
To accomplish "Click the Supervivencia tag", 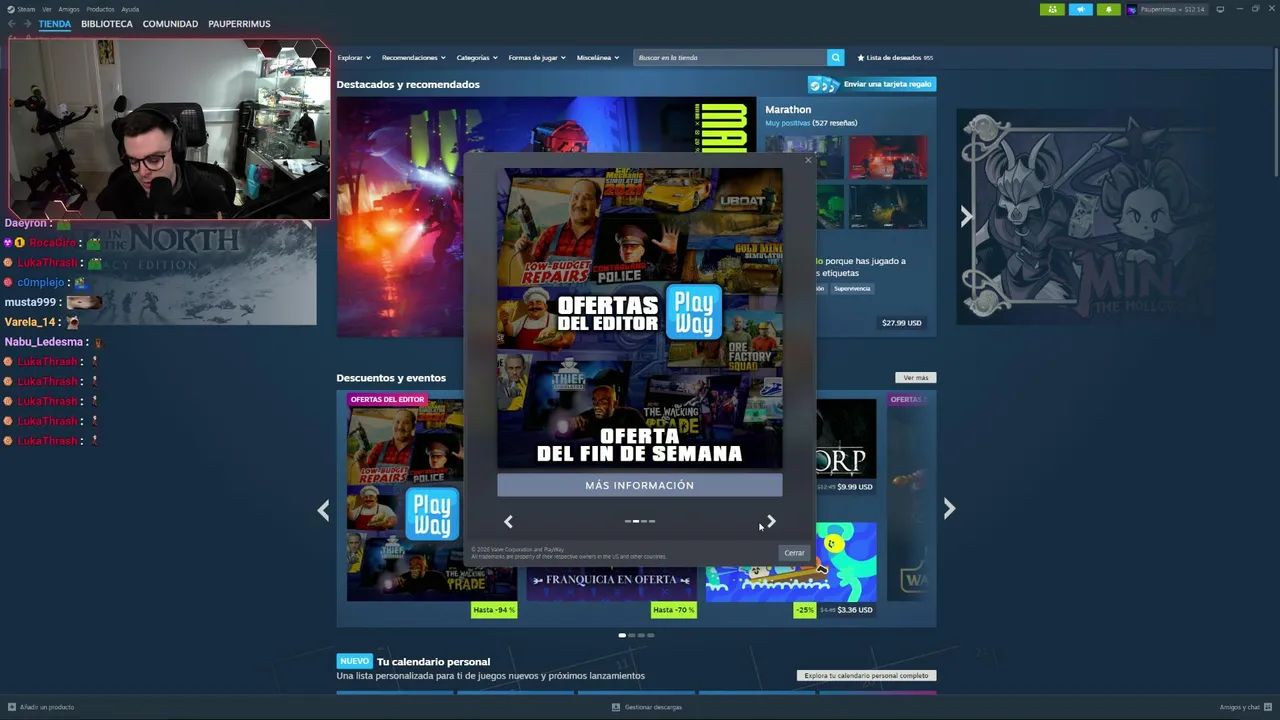I will click(852, 289).
